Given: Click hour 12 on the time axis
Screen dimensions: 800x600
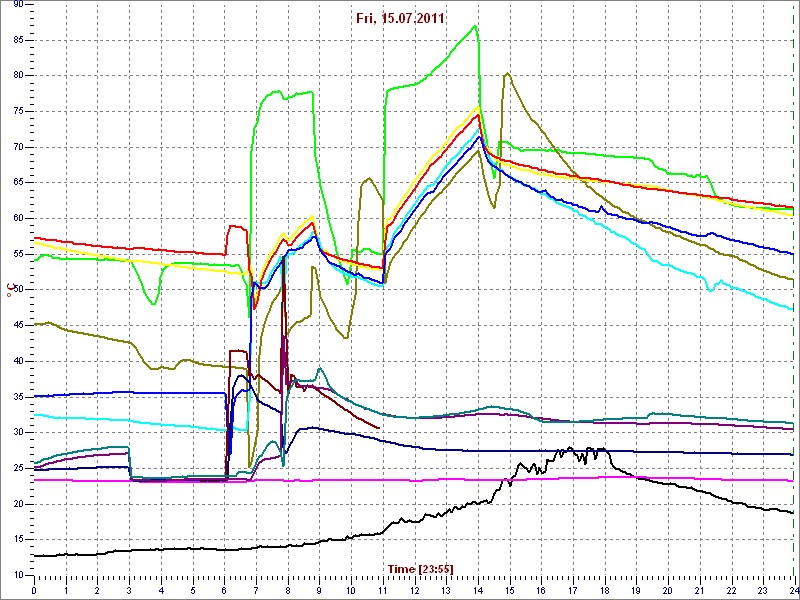Looking at the screenshot, I should click(414, 590).
